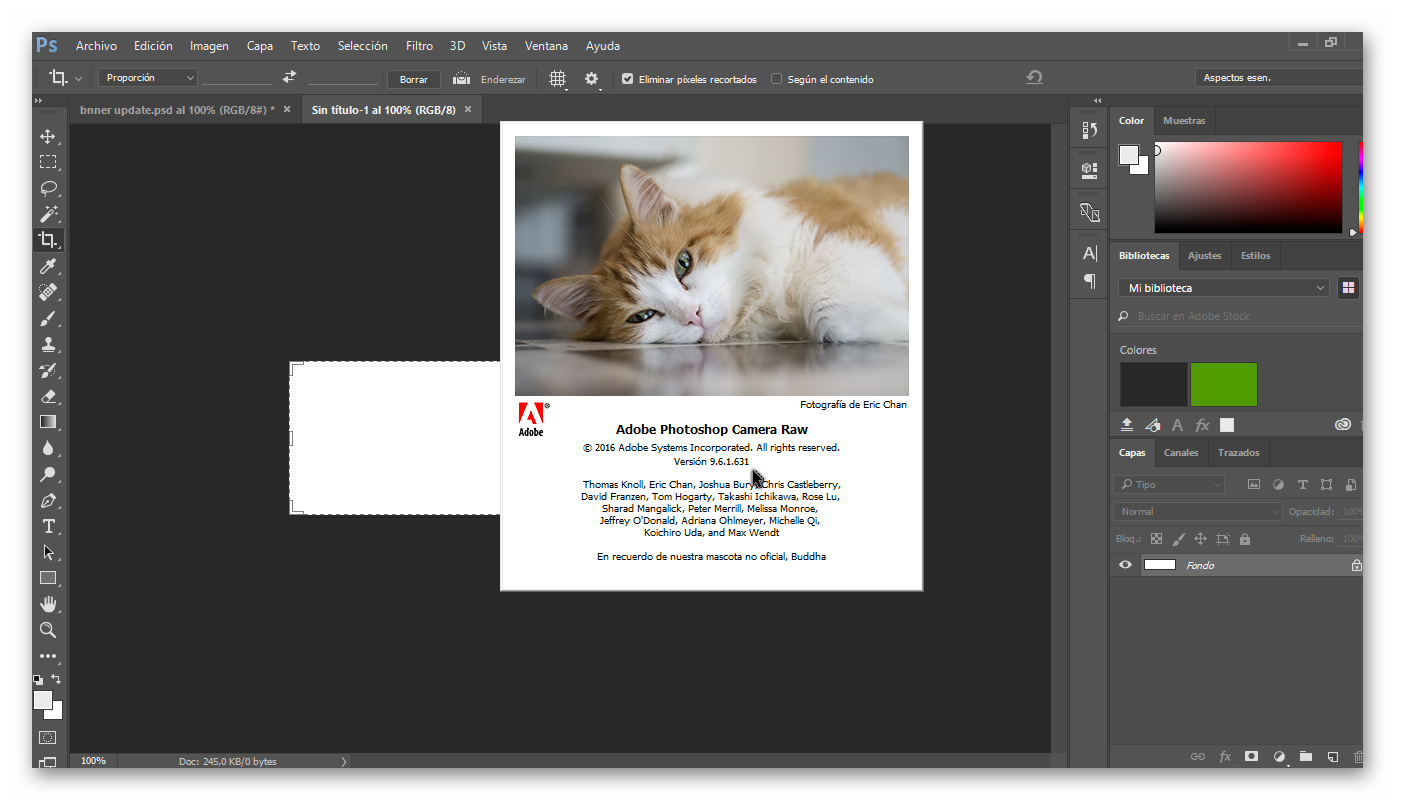Open Aspectos esen. workspace dropdown

(x=1279, y=77)
